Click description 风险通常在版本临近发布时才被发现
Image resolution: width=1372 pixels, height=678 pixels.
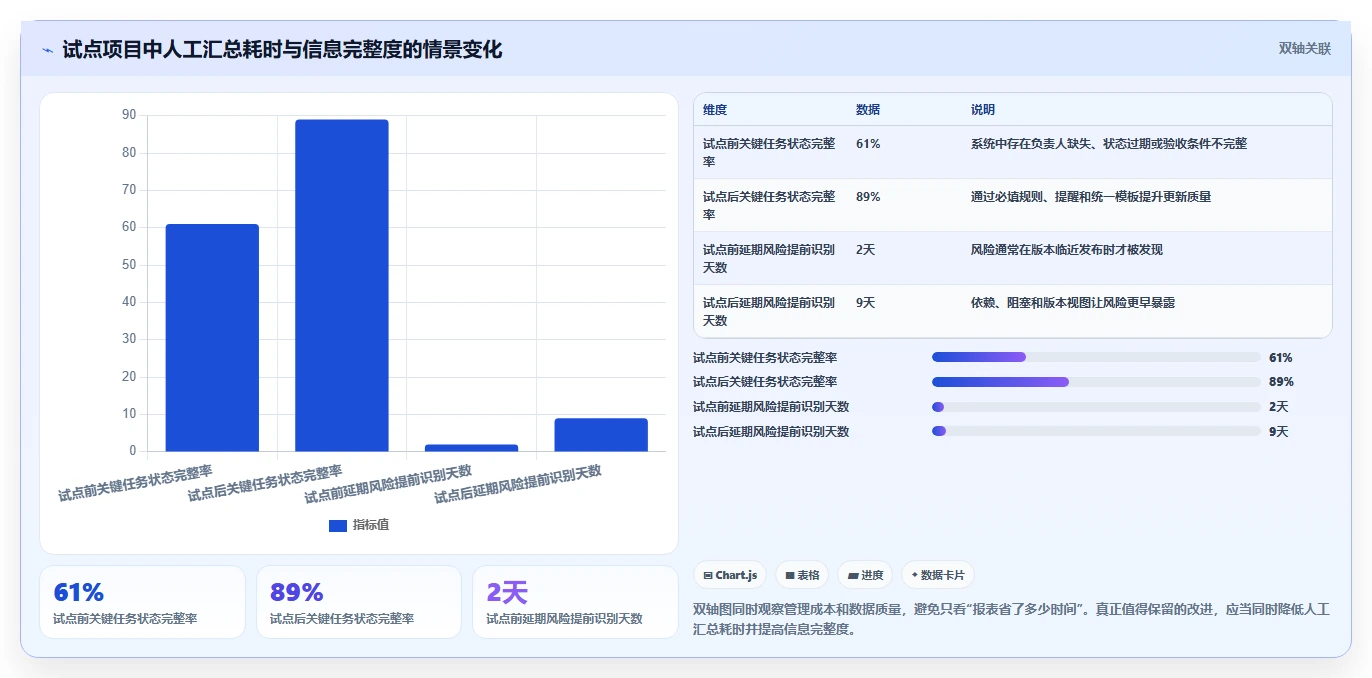pos(1067,250)
